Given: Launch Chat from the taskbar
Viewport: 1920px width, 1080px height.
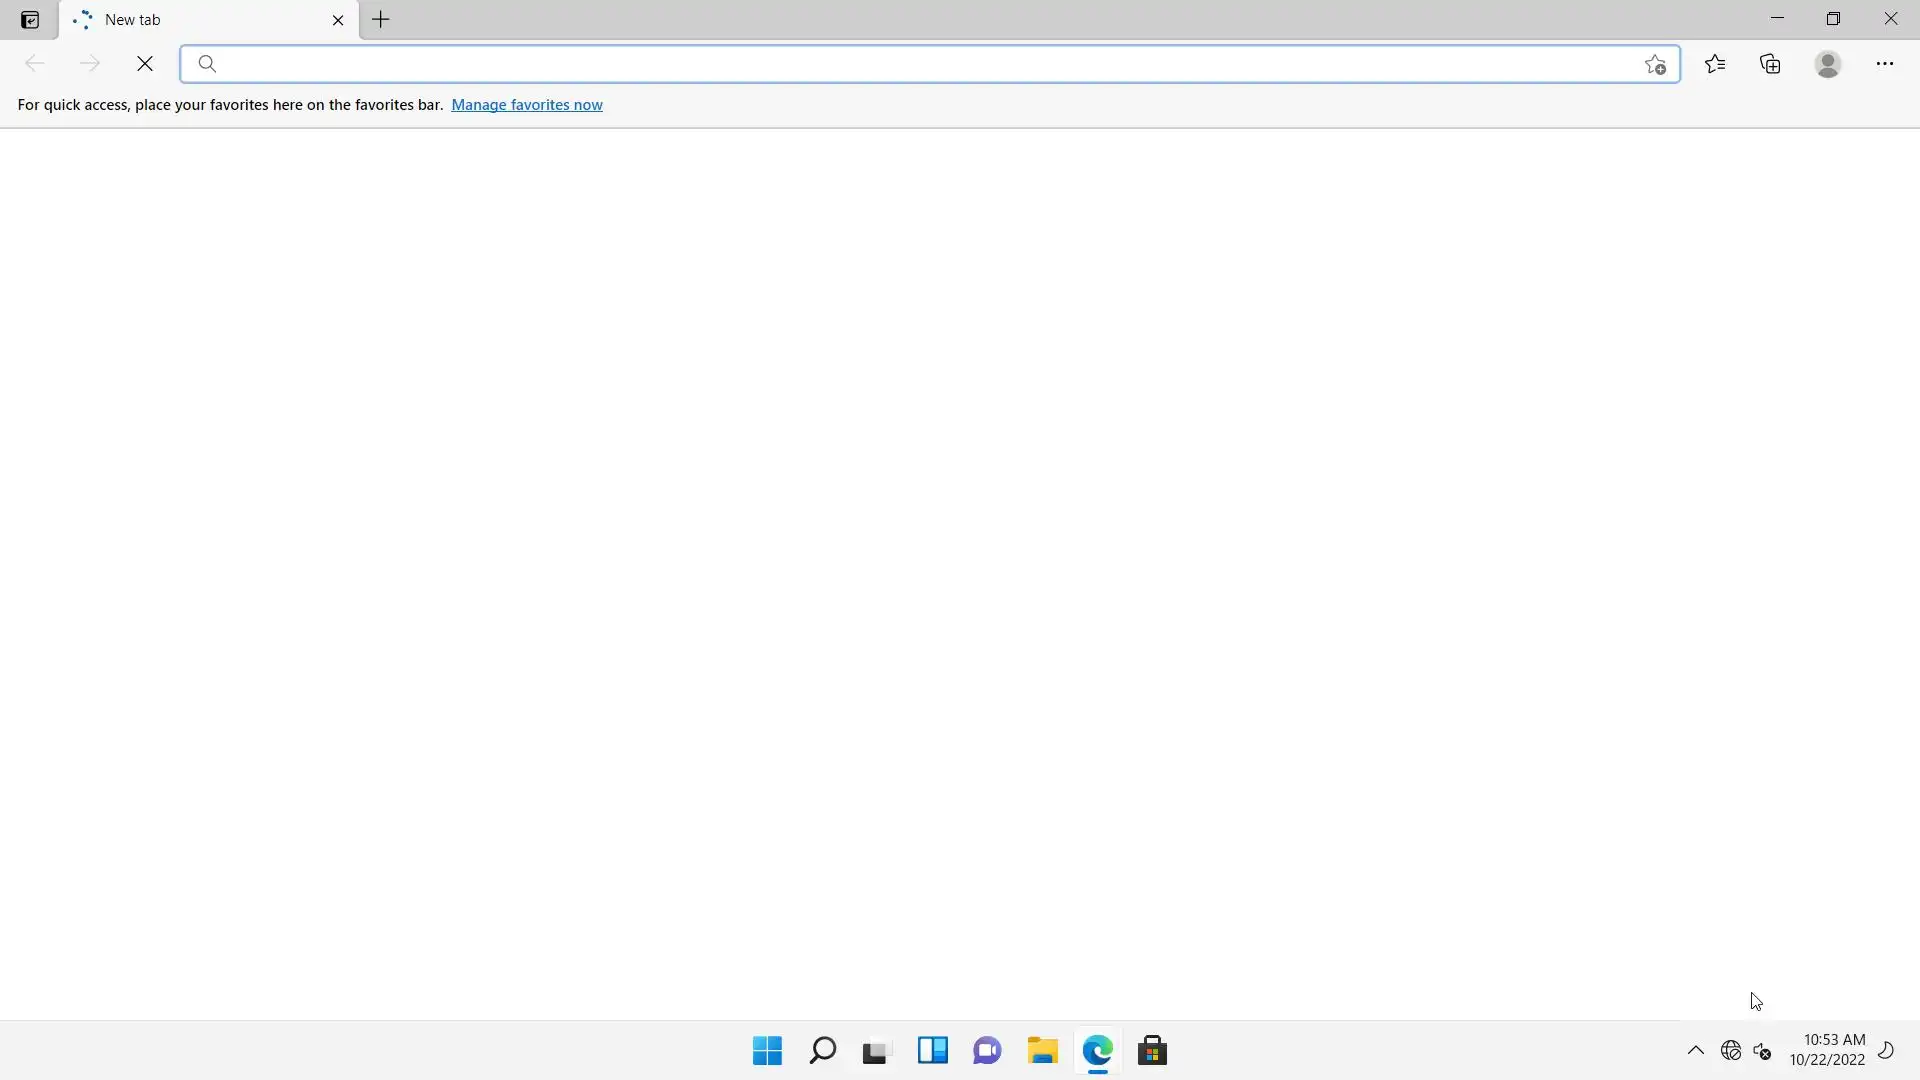Looking at the screenshot, I should point(987,1051).
